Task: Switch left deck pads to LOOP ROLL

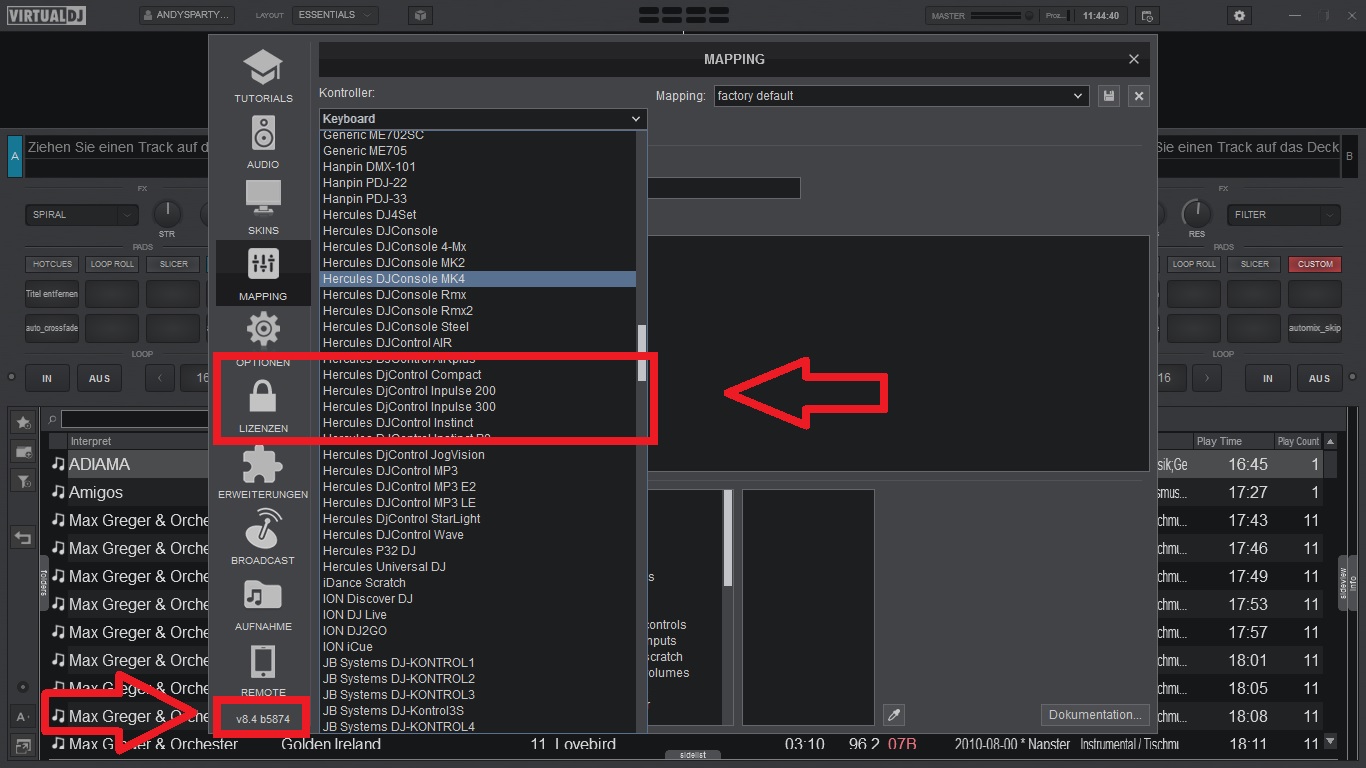Action: pyautogui.click(x=112, y=264)
